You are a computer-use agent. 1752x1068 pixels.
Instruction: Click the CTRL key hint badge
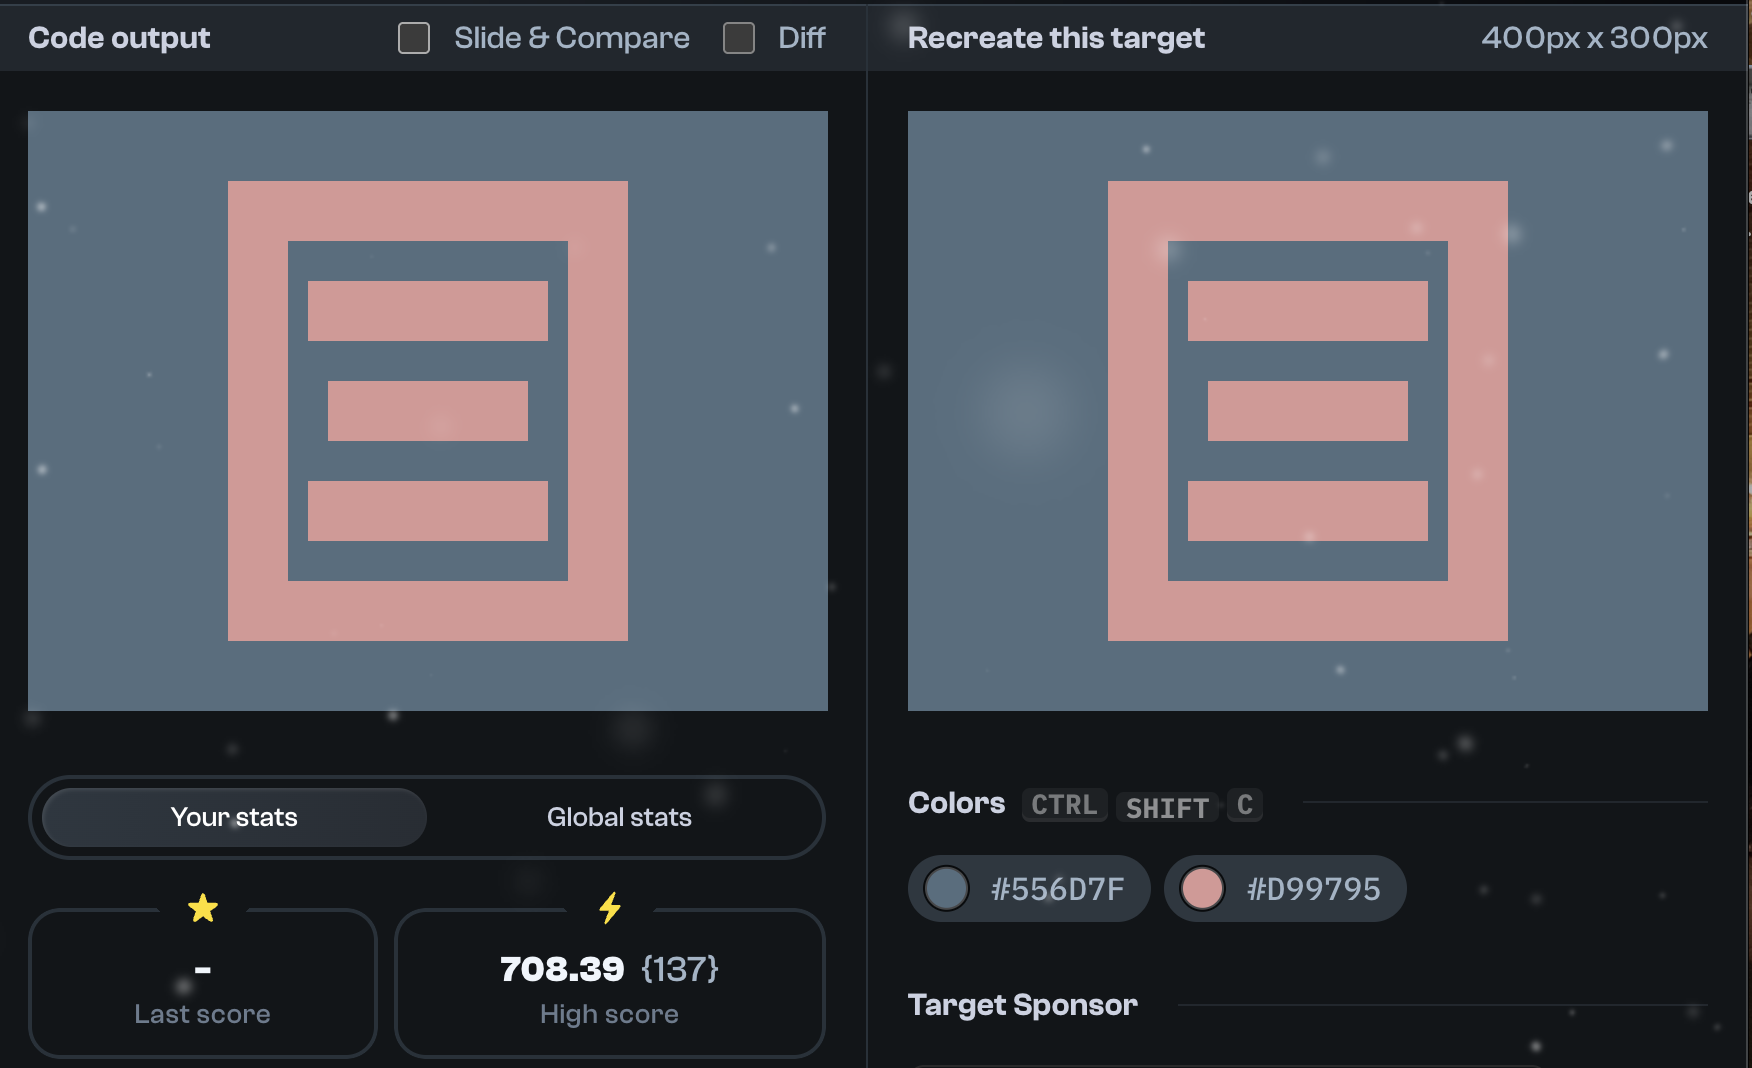click(1063, 806)
